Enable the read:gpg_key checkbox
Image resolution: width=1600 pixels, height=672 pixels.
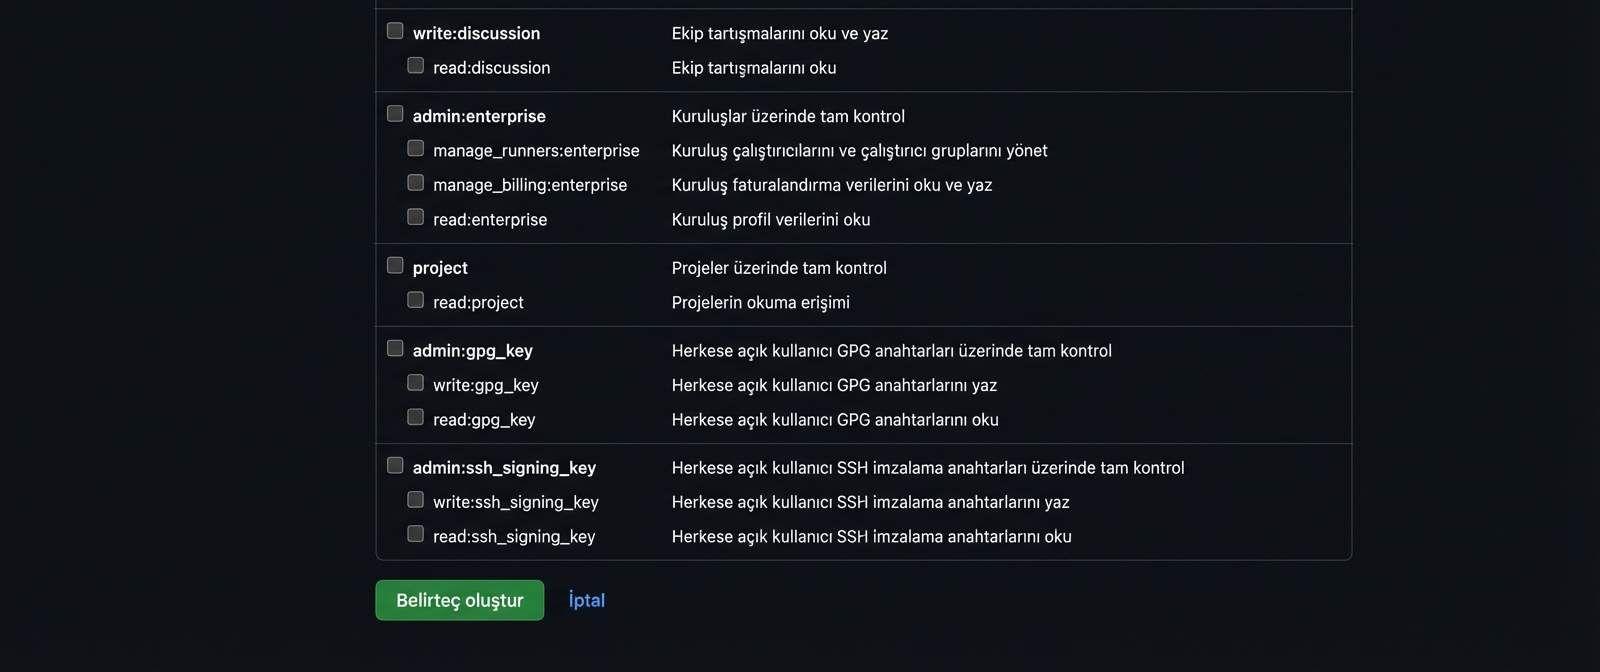coord(415,416)
